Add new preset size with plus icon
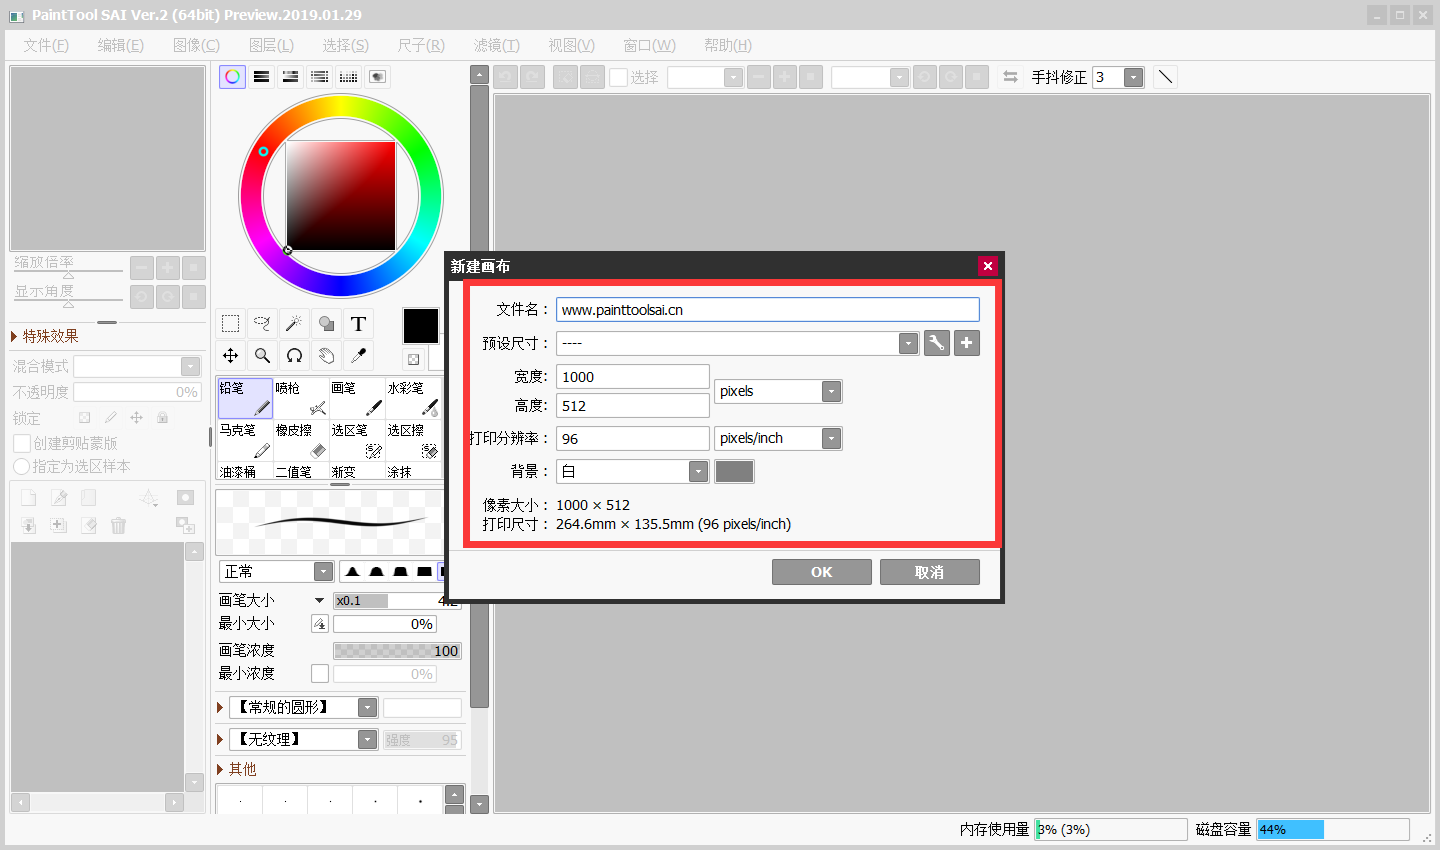 point(967,343)
